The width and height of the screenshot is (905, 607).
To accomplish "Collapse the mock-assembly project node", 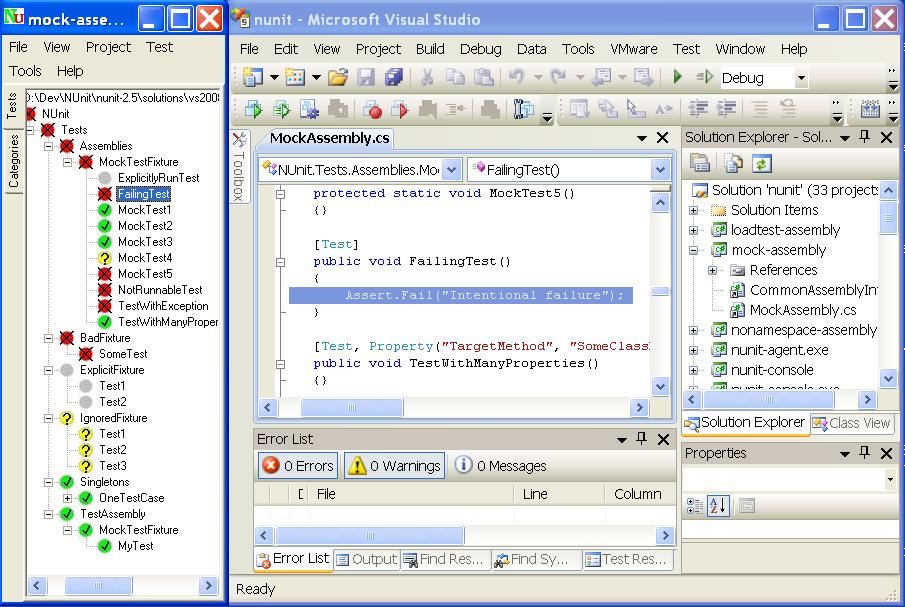I will (x=693, y=250).
